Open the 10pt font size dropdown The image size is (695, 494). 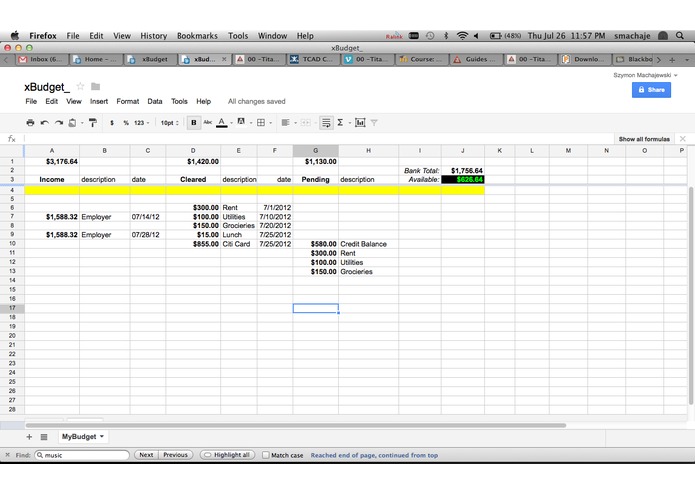click(169, 123)
